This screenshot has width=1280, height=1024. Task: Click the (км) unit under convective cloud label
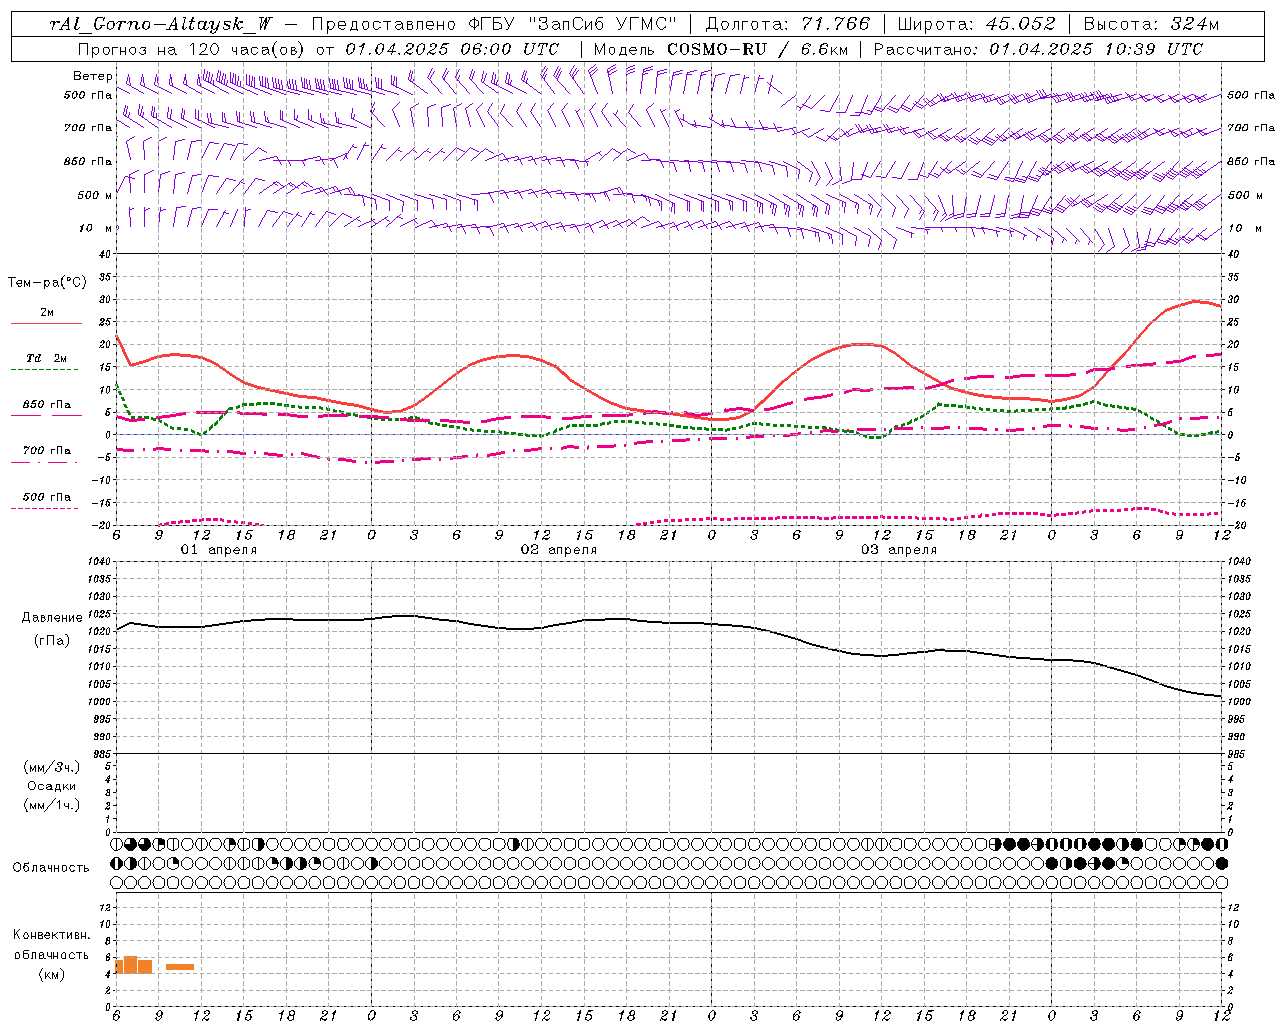click(x=51, y=974)
